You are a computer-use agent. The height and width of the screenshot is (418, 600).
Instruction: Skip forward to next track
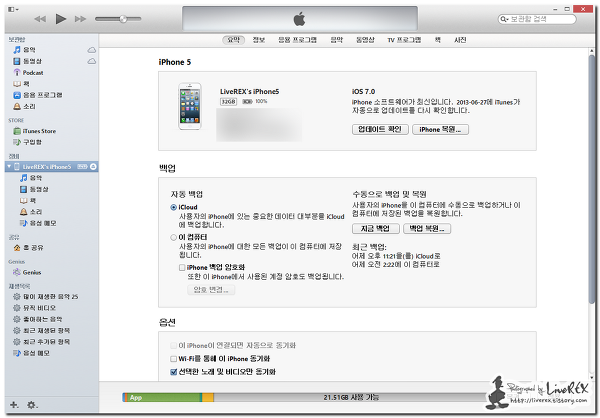tap(80, 19)
